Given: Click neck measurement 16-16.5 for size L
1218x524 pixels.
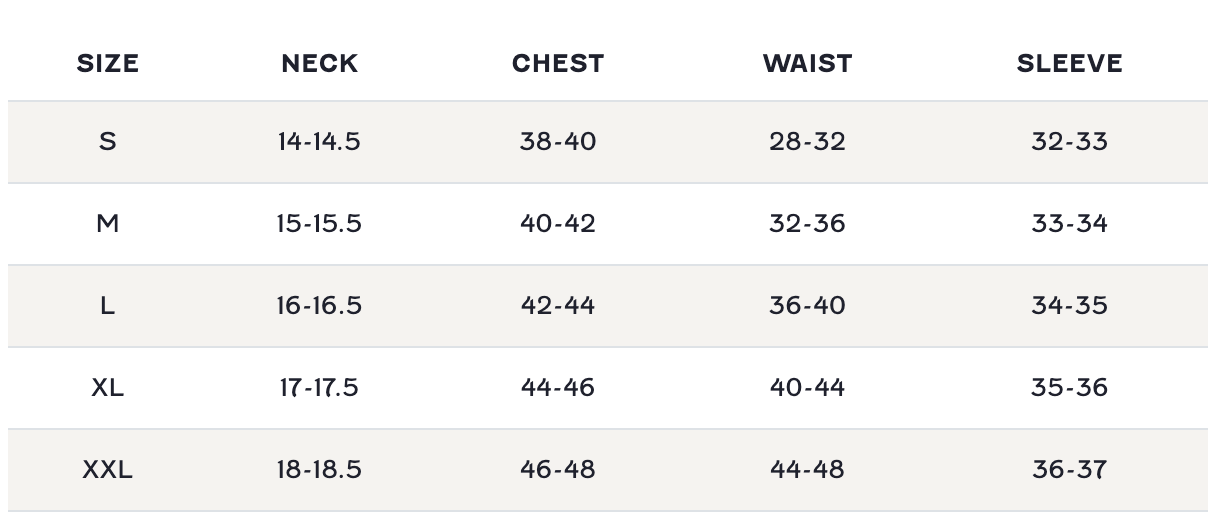Looking at the screenshot, I should [x=319, y=305].
